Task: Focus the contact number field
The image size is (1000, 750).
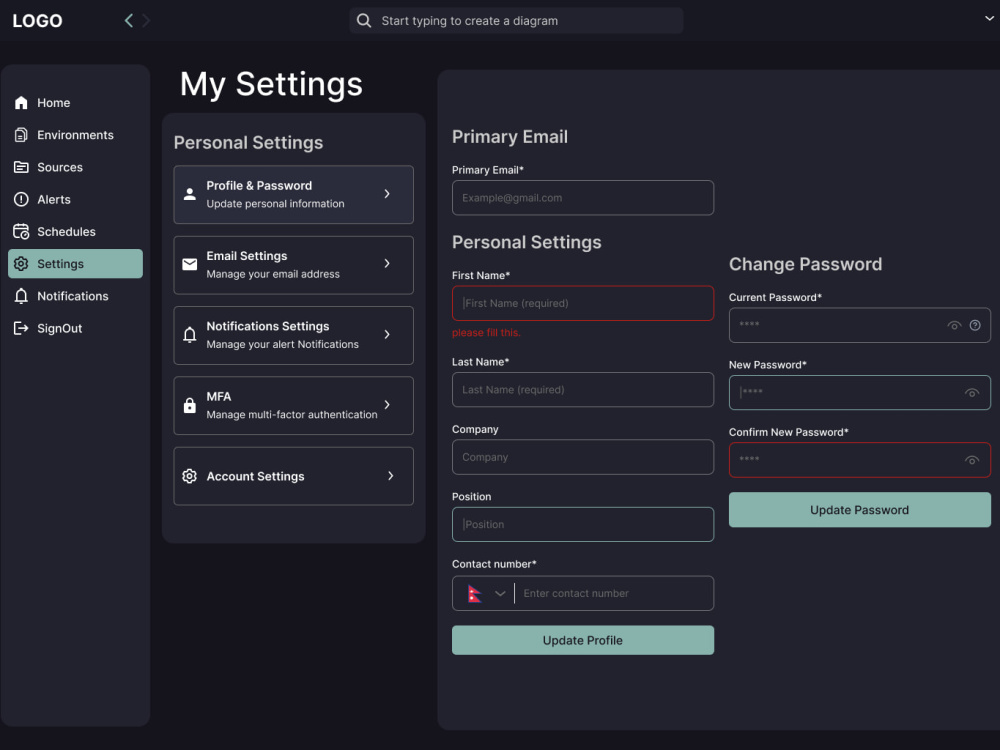Action: 614,593
